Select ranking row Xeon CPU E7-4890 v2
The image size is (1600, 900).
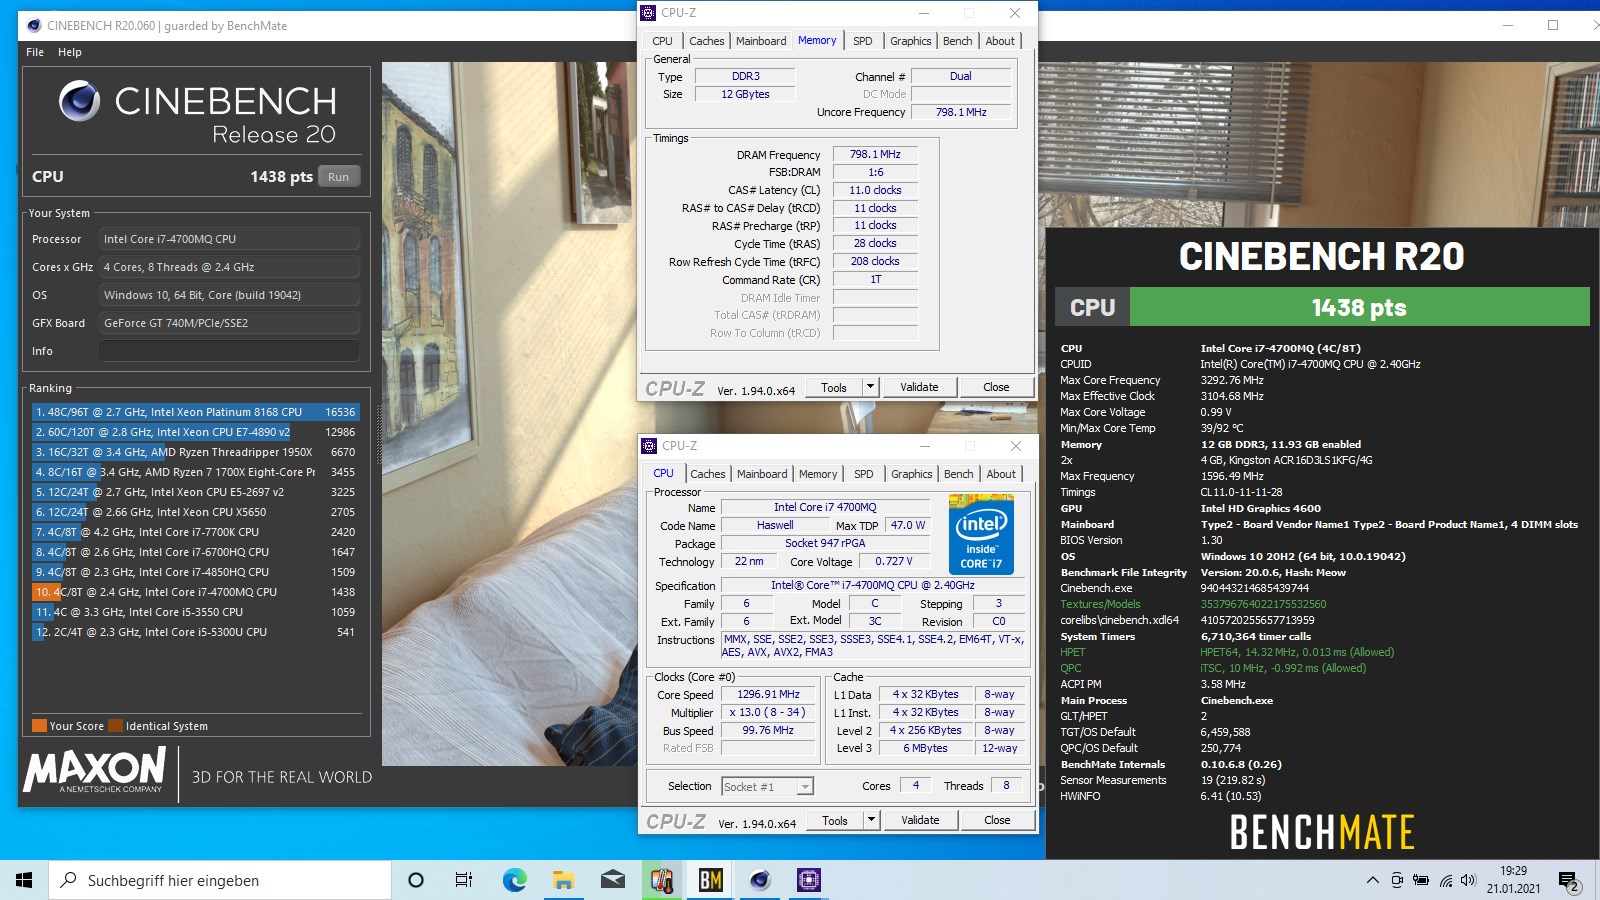pos(195,432)
